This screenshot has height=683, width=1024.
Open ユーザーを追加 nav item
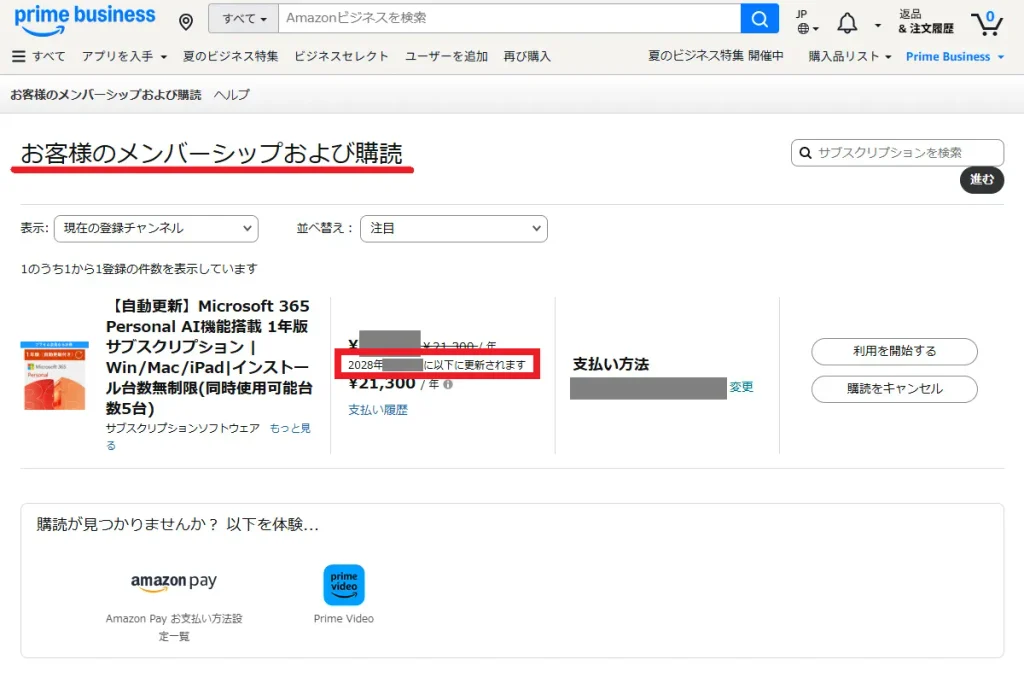click(446, 56)
